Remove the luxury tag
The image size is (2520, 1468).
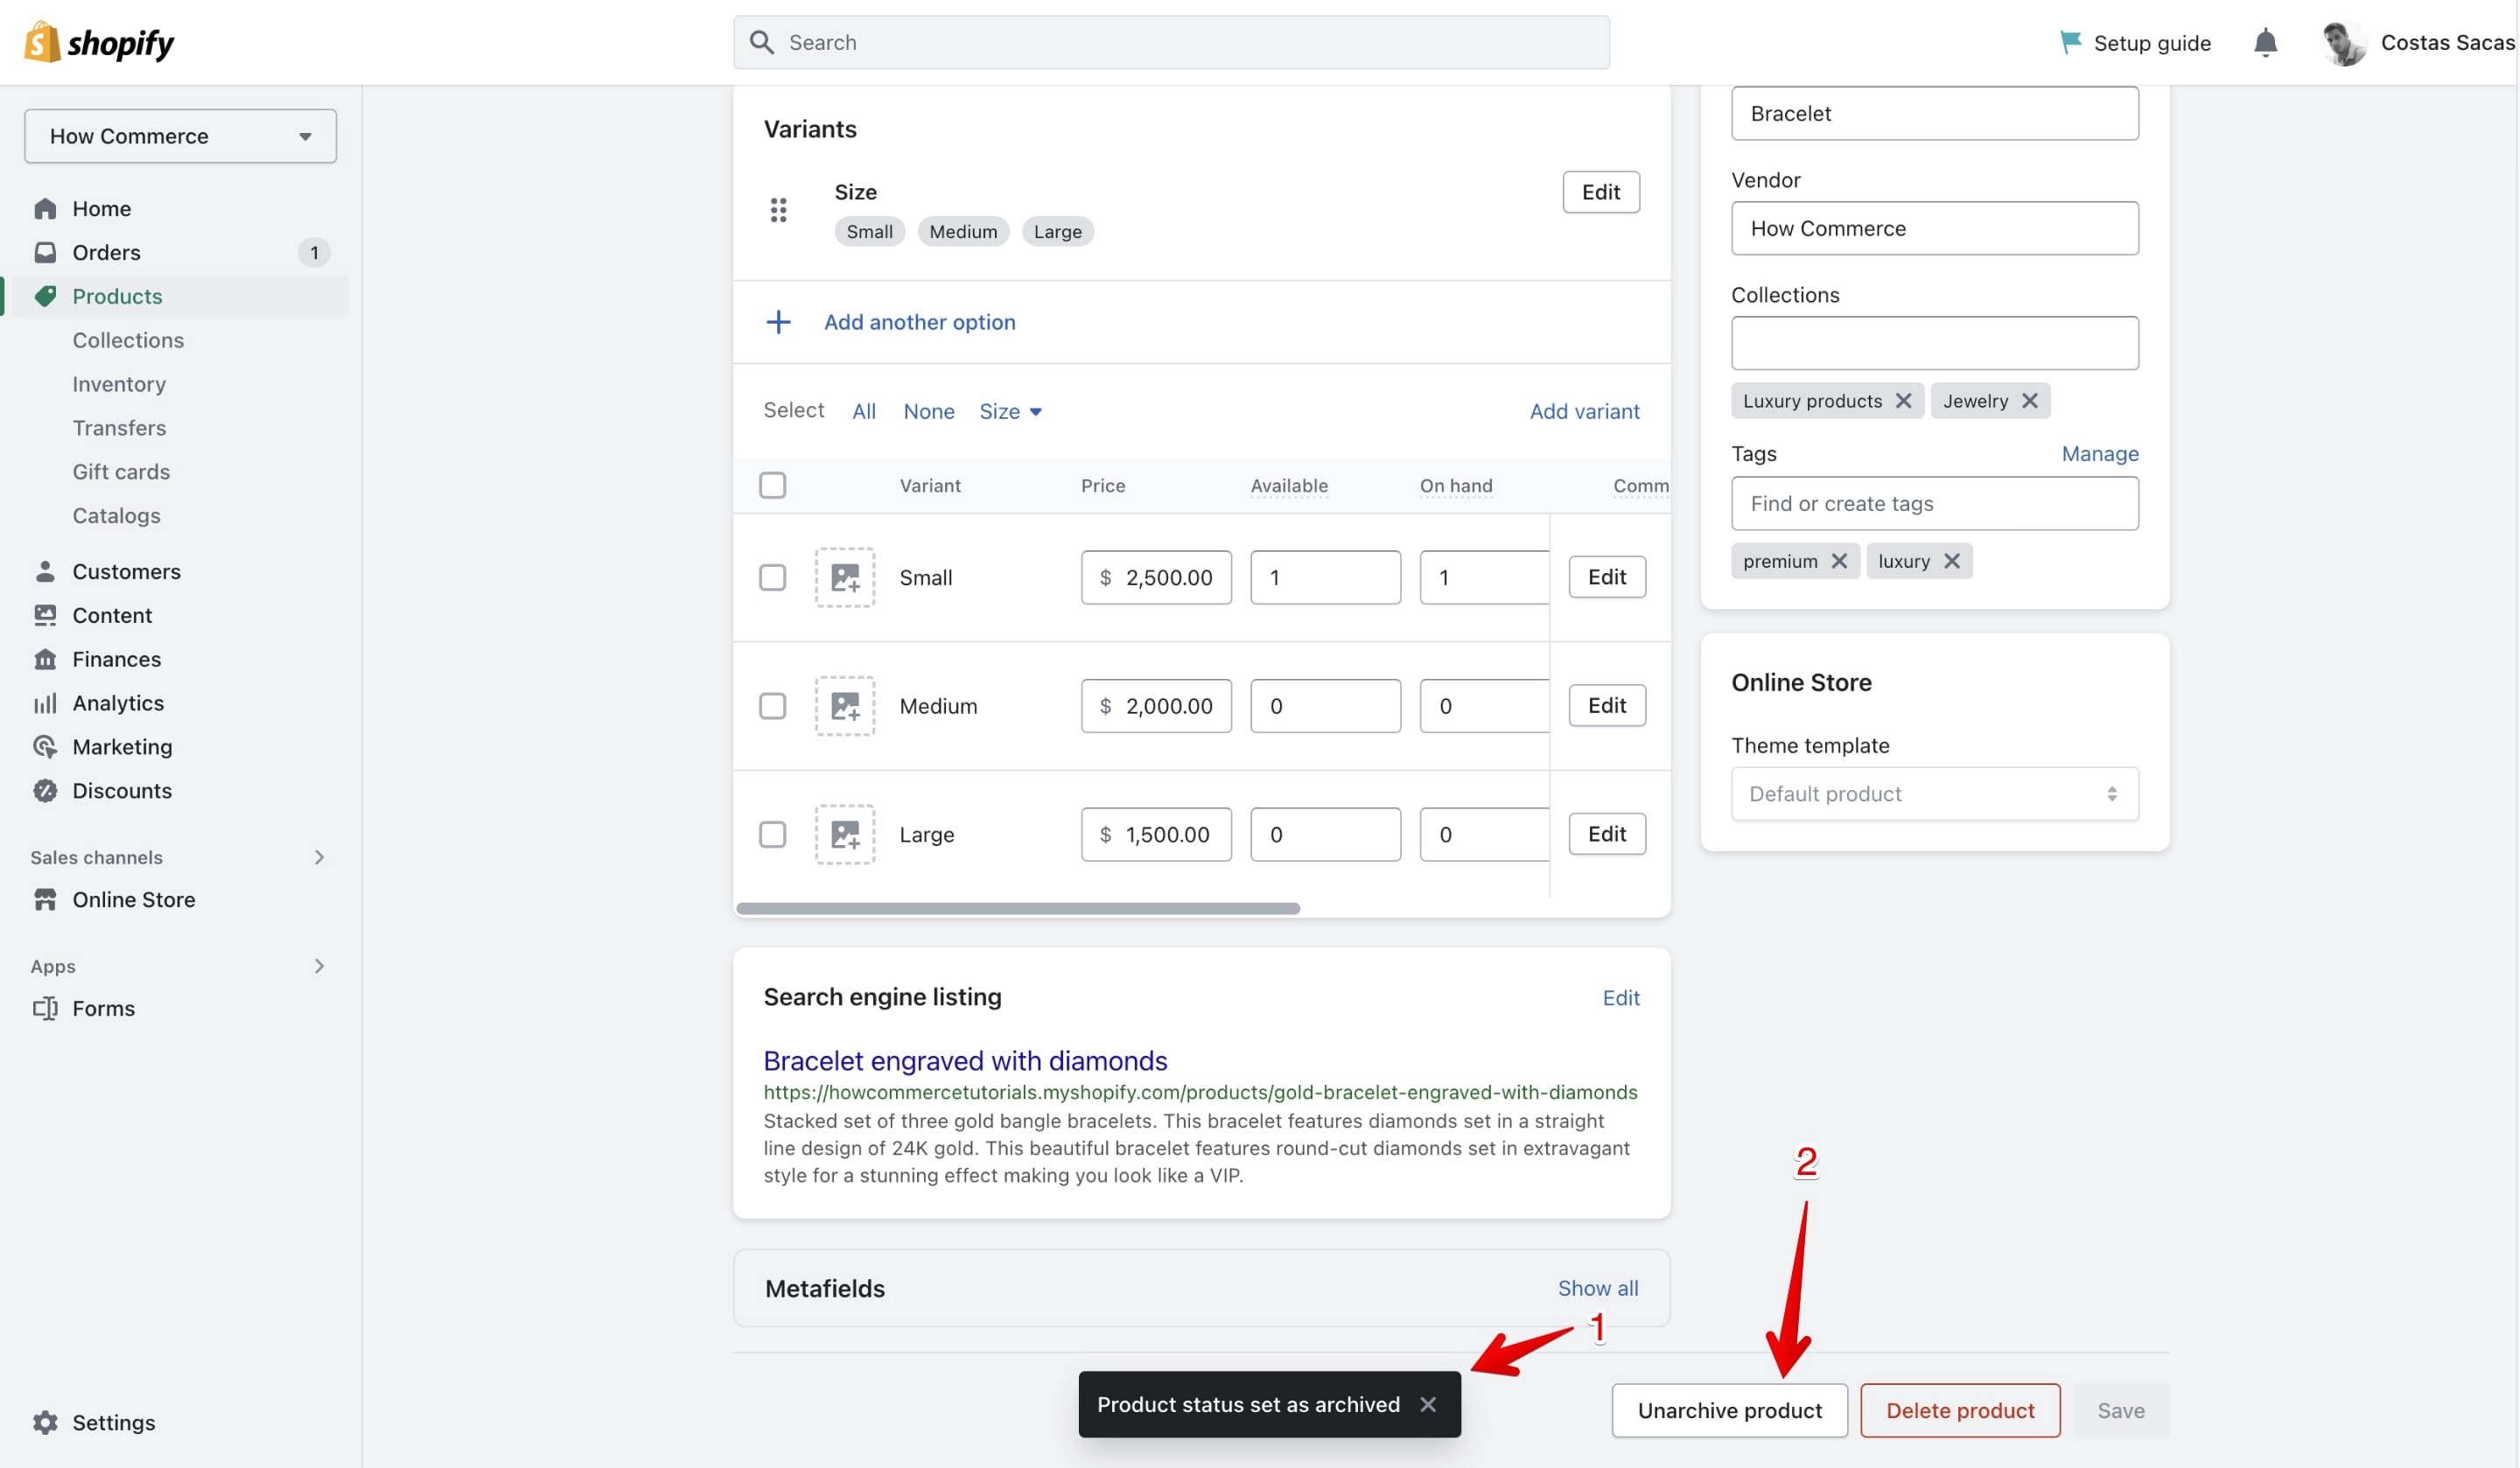[1951, 561]
